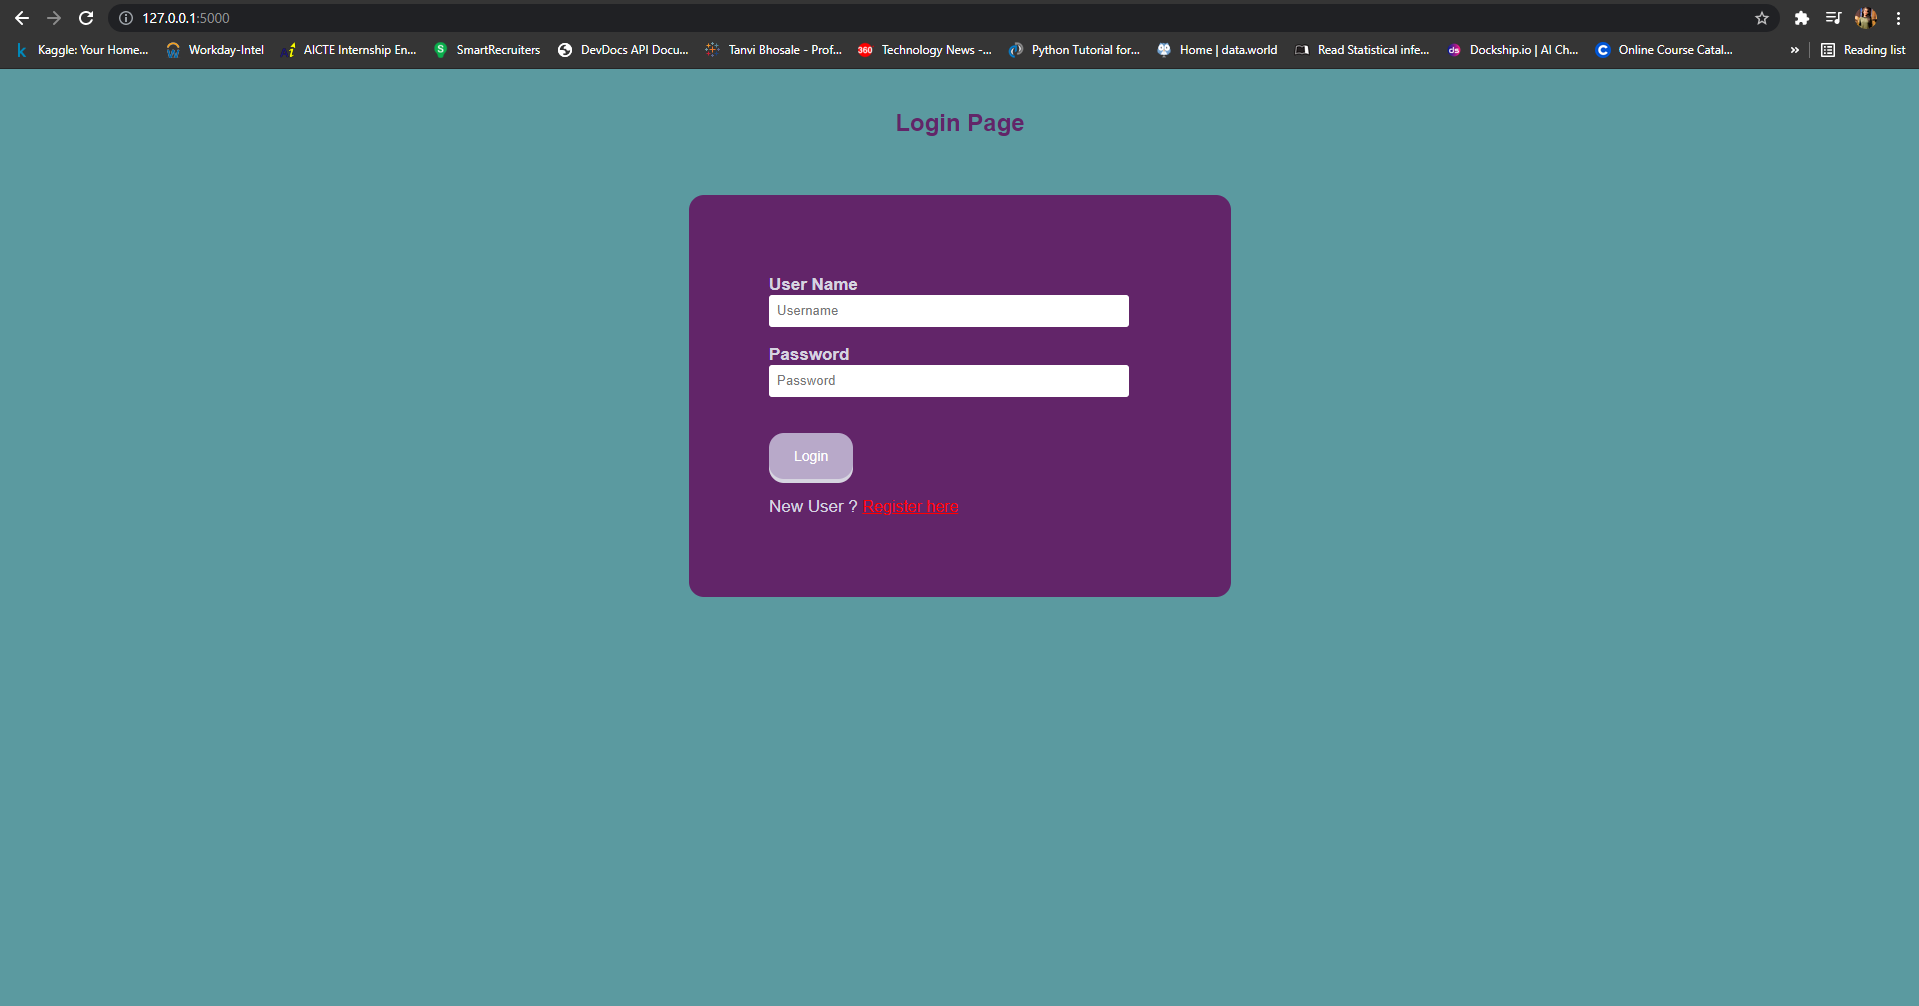
Task: Show hidden bookmarks with the chevron
Action: 1795,50
